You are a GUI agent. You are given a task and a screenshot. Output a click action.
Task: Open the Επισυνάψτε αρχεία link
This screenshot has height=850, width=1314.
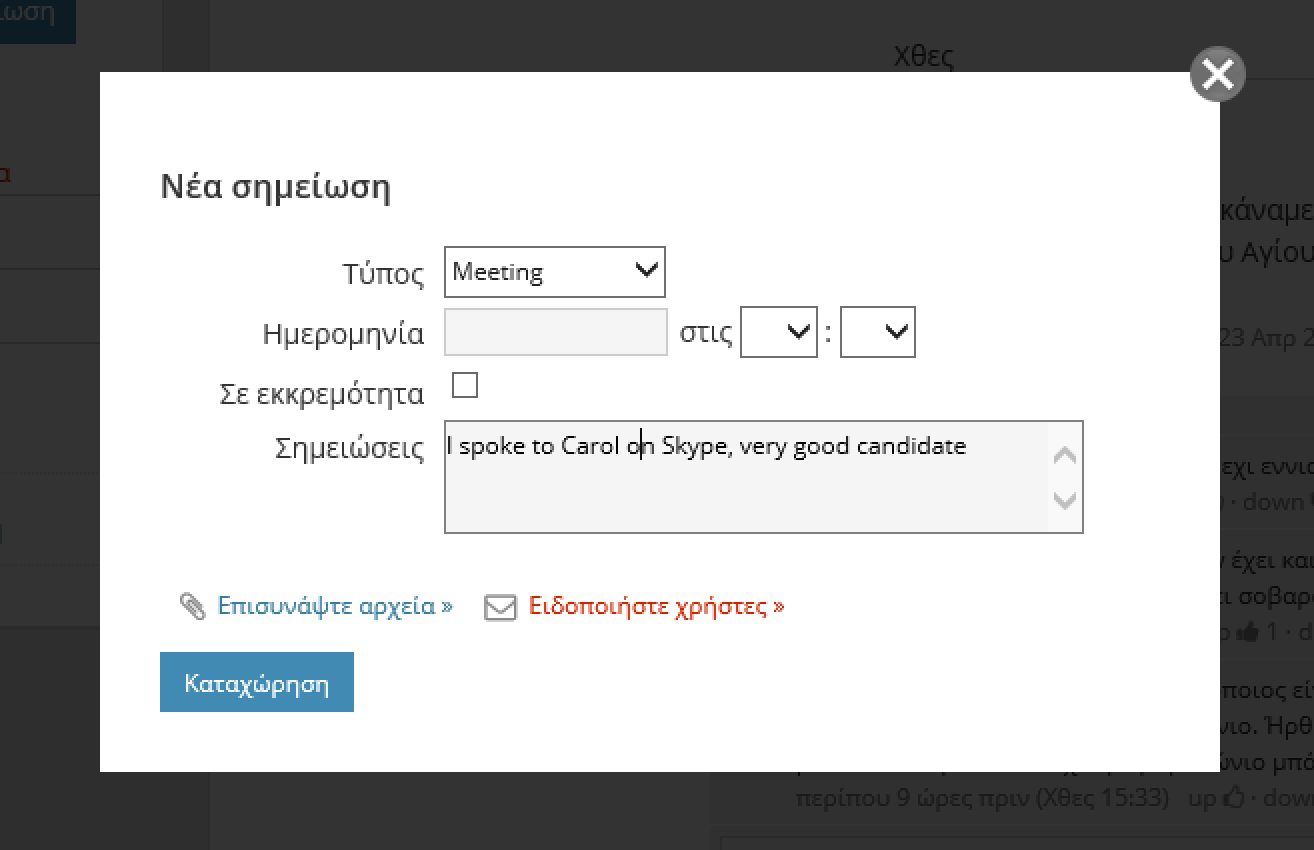pos(334,606)
